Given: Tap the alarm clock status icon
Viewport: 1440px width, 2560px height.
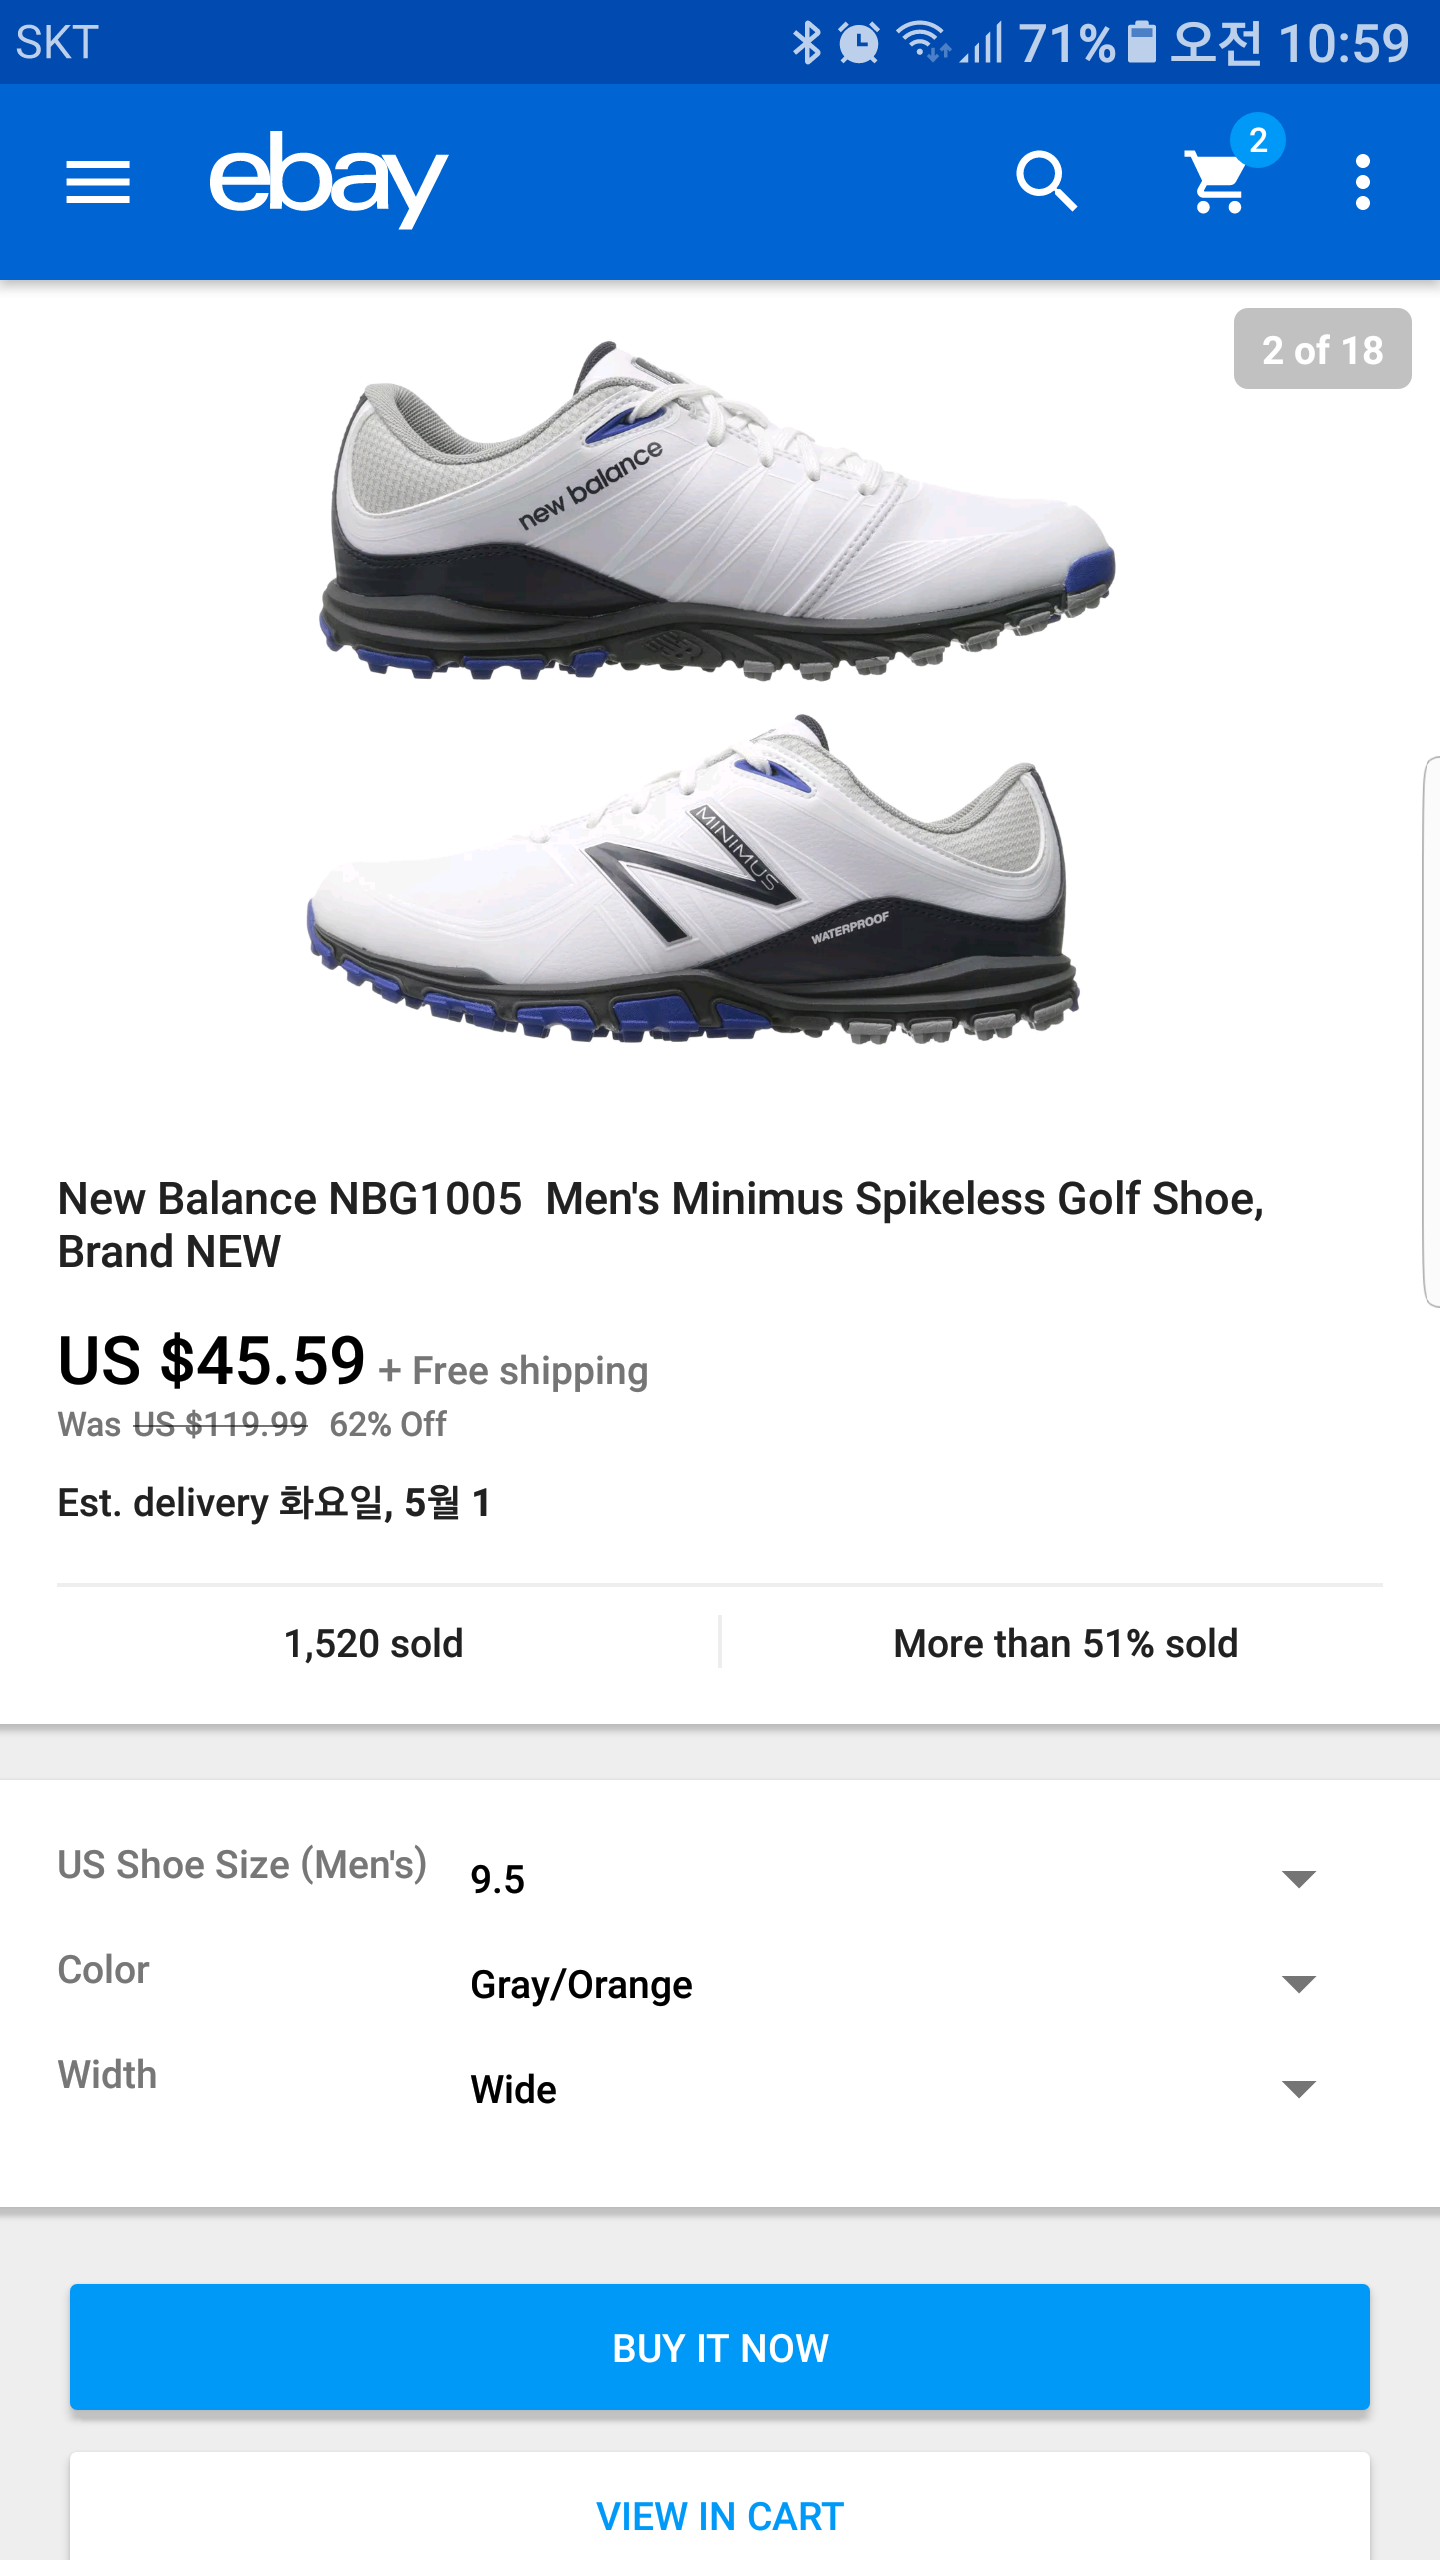Looking at the screenshot, I should [x=859, y=42].
